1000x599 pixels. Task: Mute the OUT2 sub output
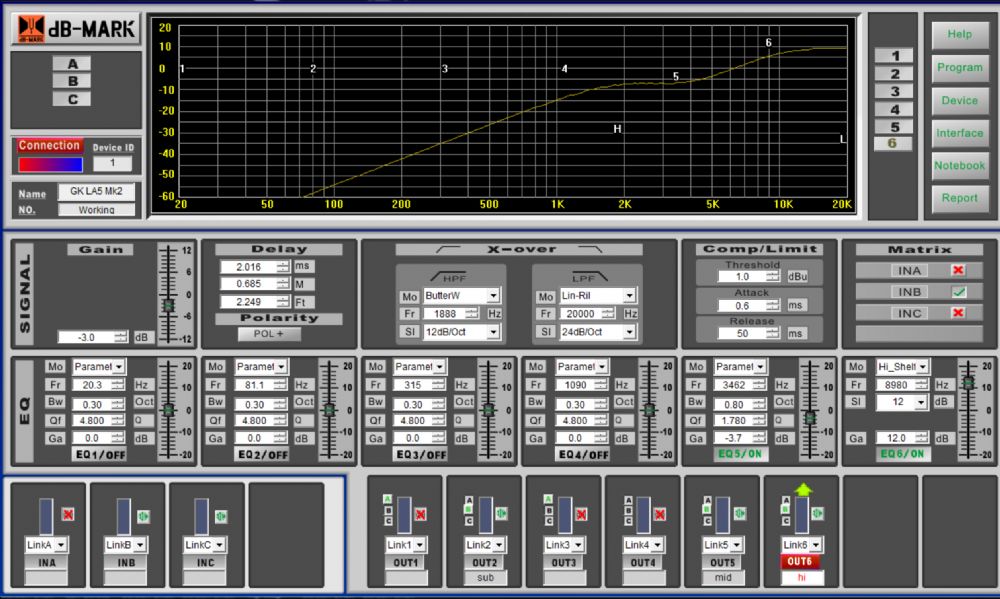[x=500, y=514]
